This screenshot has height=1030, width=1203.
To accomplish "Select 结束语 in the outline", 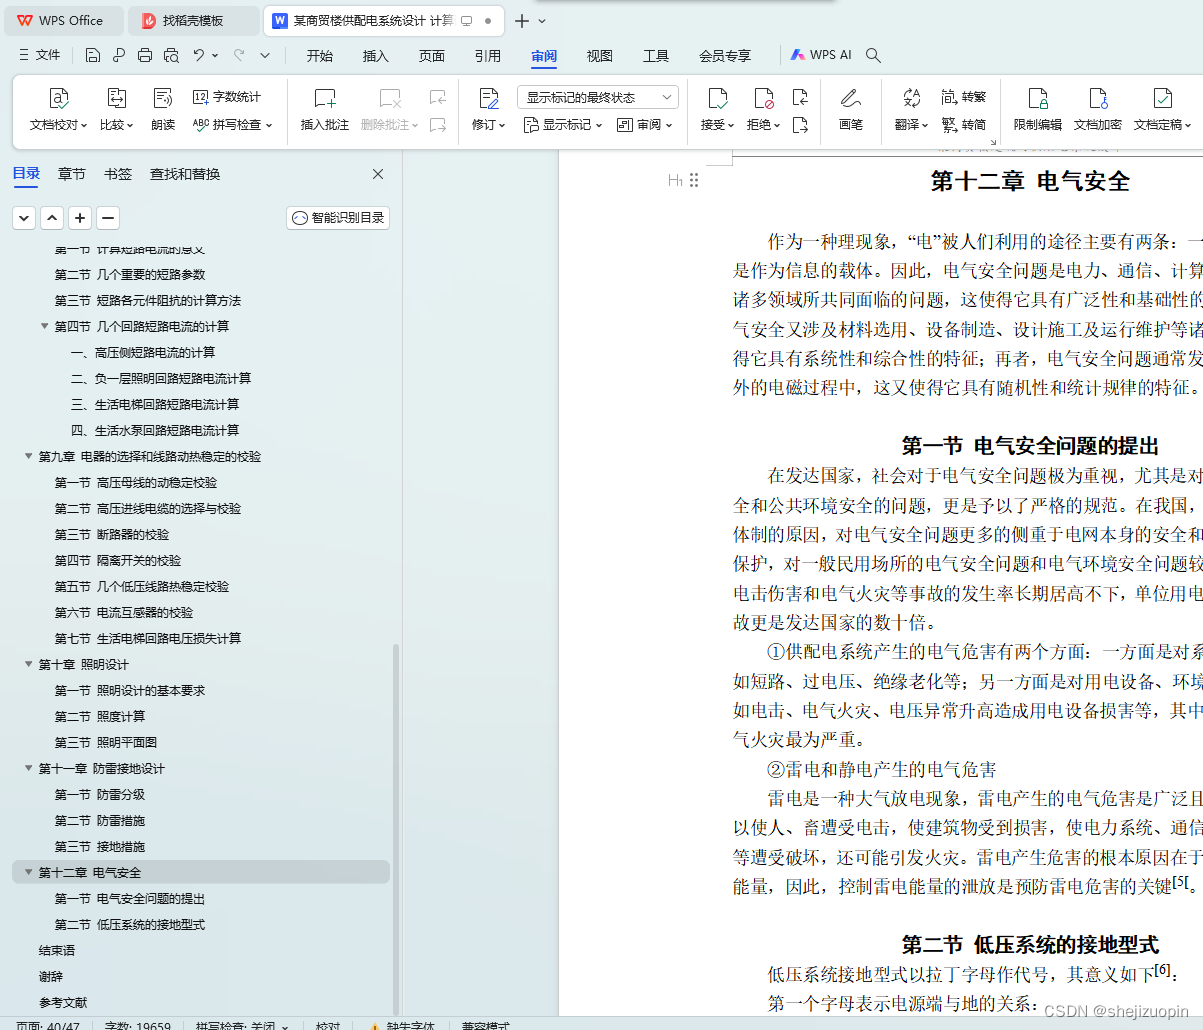I will (57, 950).
